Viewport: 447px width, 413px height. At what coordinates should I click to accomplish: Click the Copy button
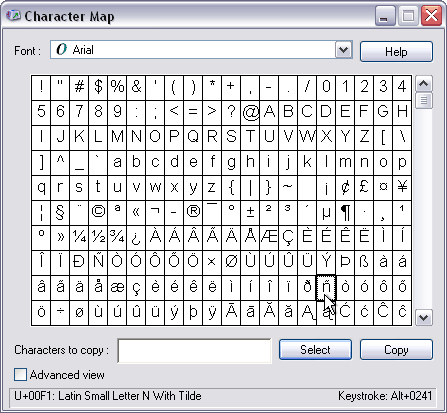pyautogui.click(x=396, y=350)
